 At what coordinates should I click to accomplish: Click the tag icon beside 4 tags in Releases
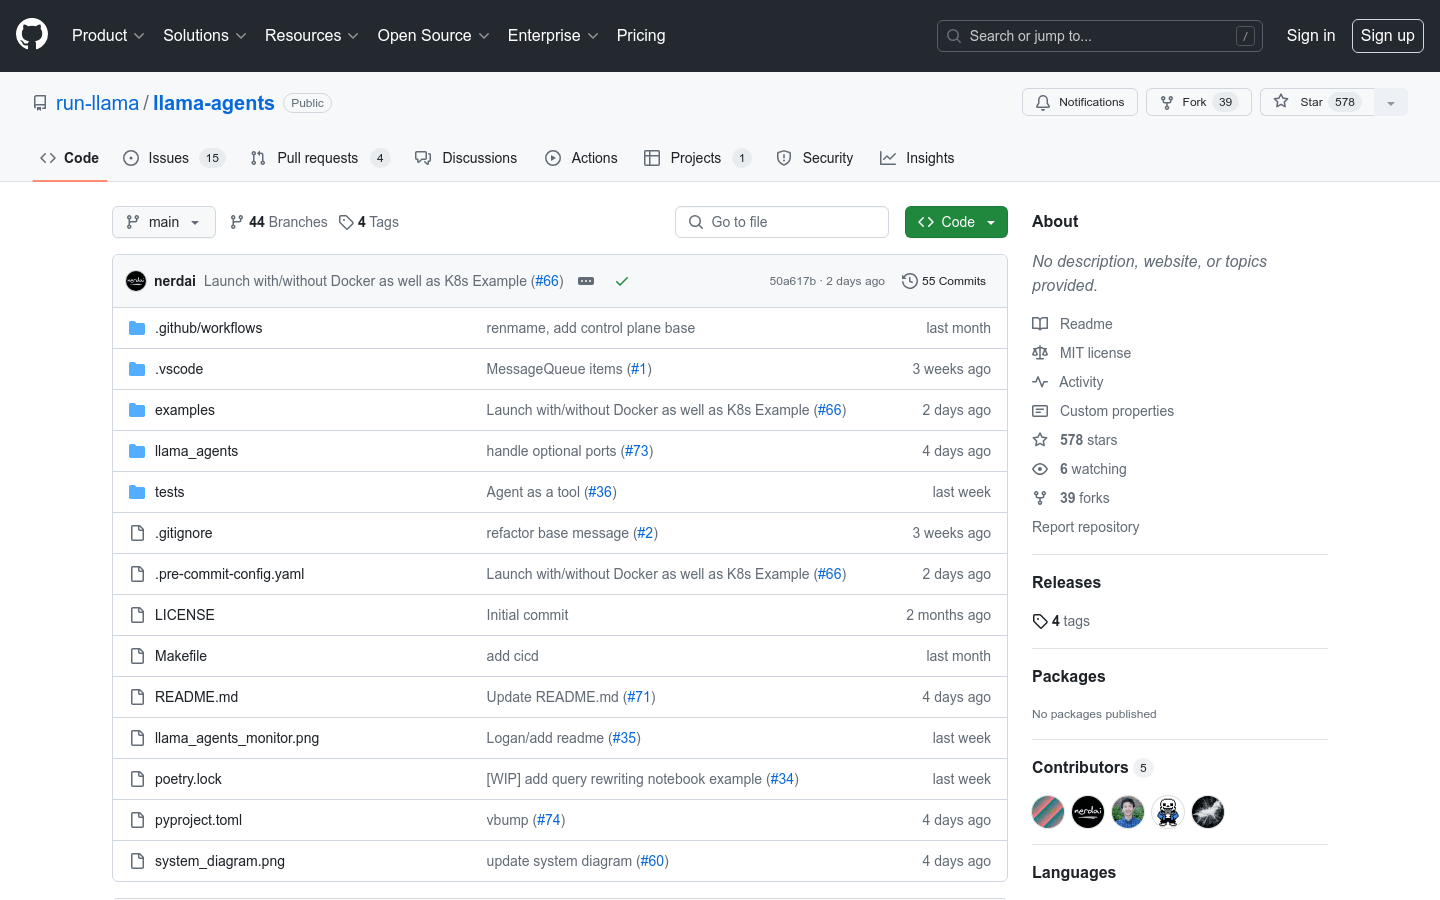pyautogui.click(x=1040, y=621)
